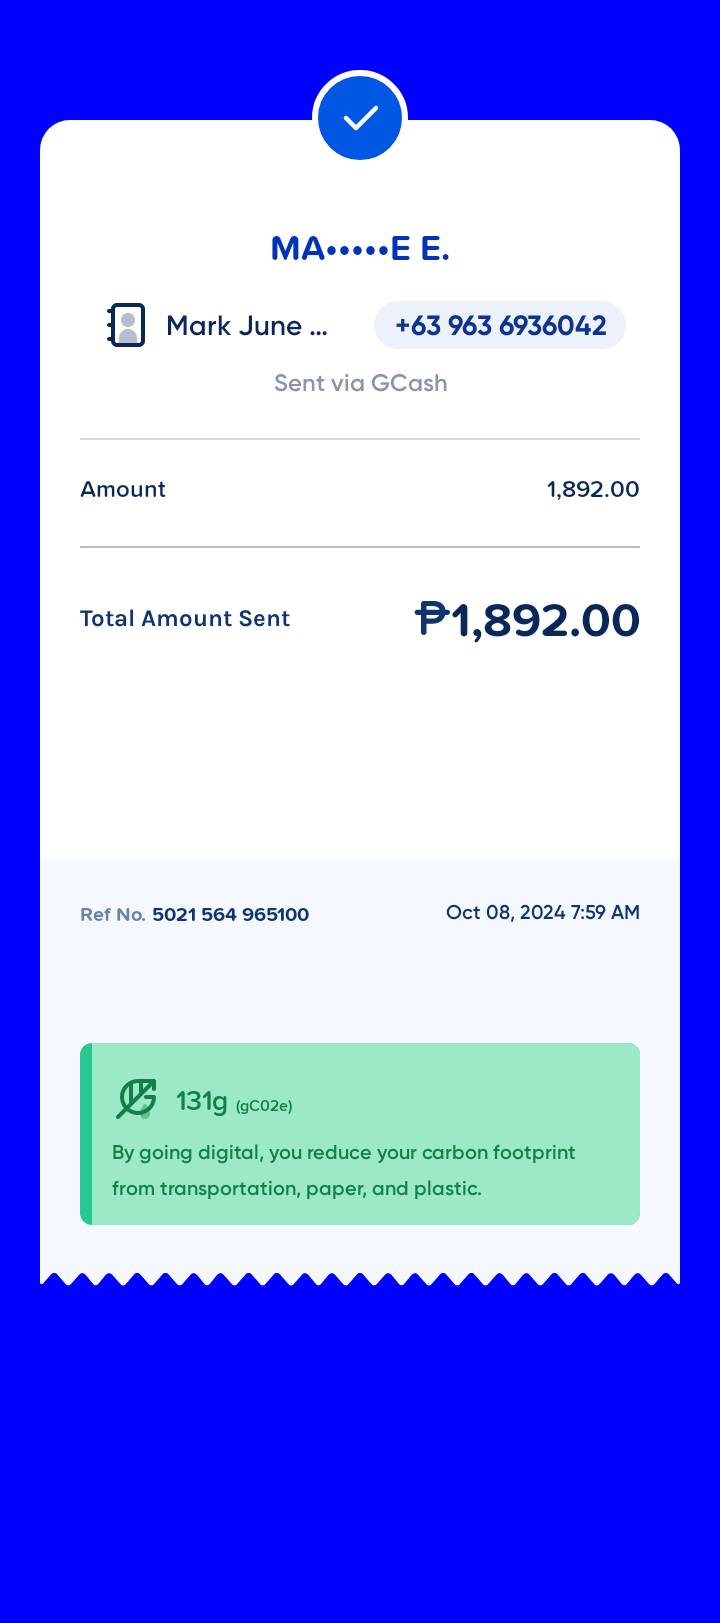
Task: Click the blue checkmark success icon
Action: (360, 118)
